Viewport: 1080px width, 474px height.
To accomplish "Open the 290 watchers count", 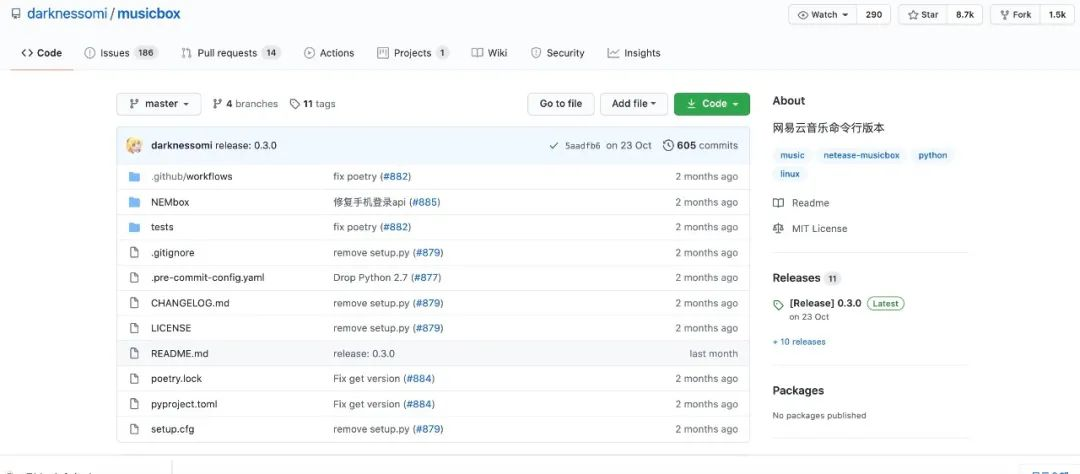I will [873, 14].
